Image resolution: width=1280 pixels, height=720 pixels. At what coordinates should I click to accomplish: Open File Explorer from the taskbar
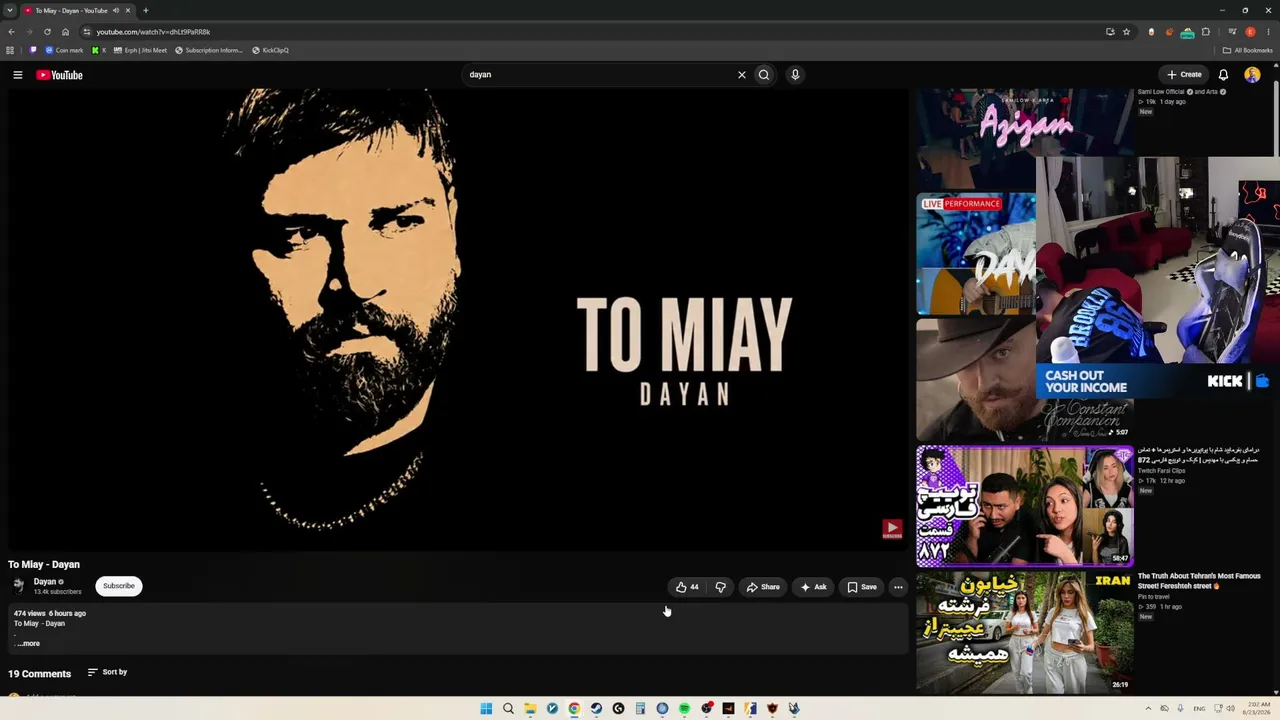coord(530,708)
